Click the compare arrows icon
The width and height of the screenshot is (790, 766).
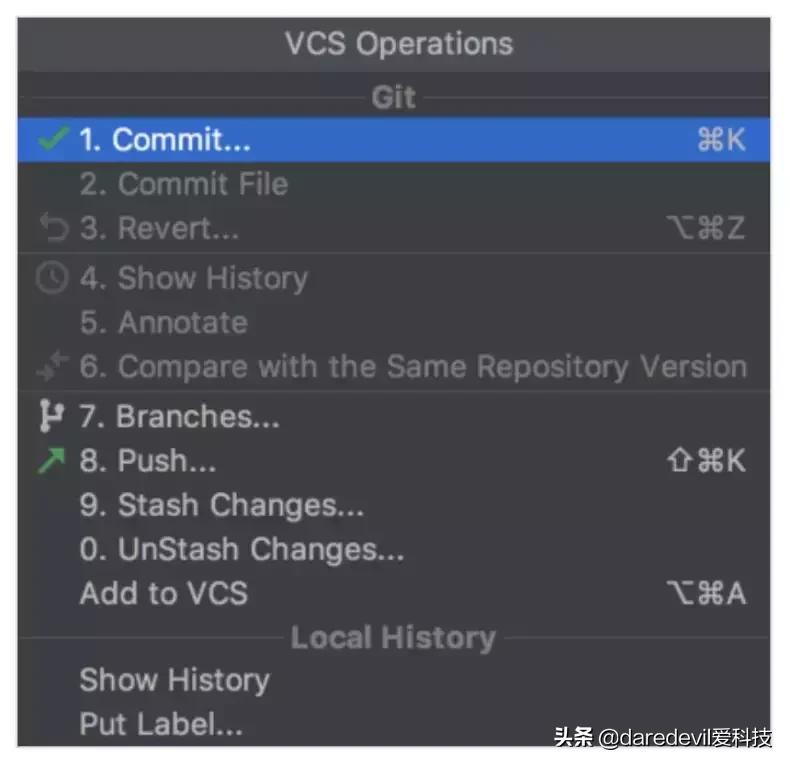click(x=53, y=367)
